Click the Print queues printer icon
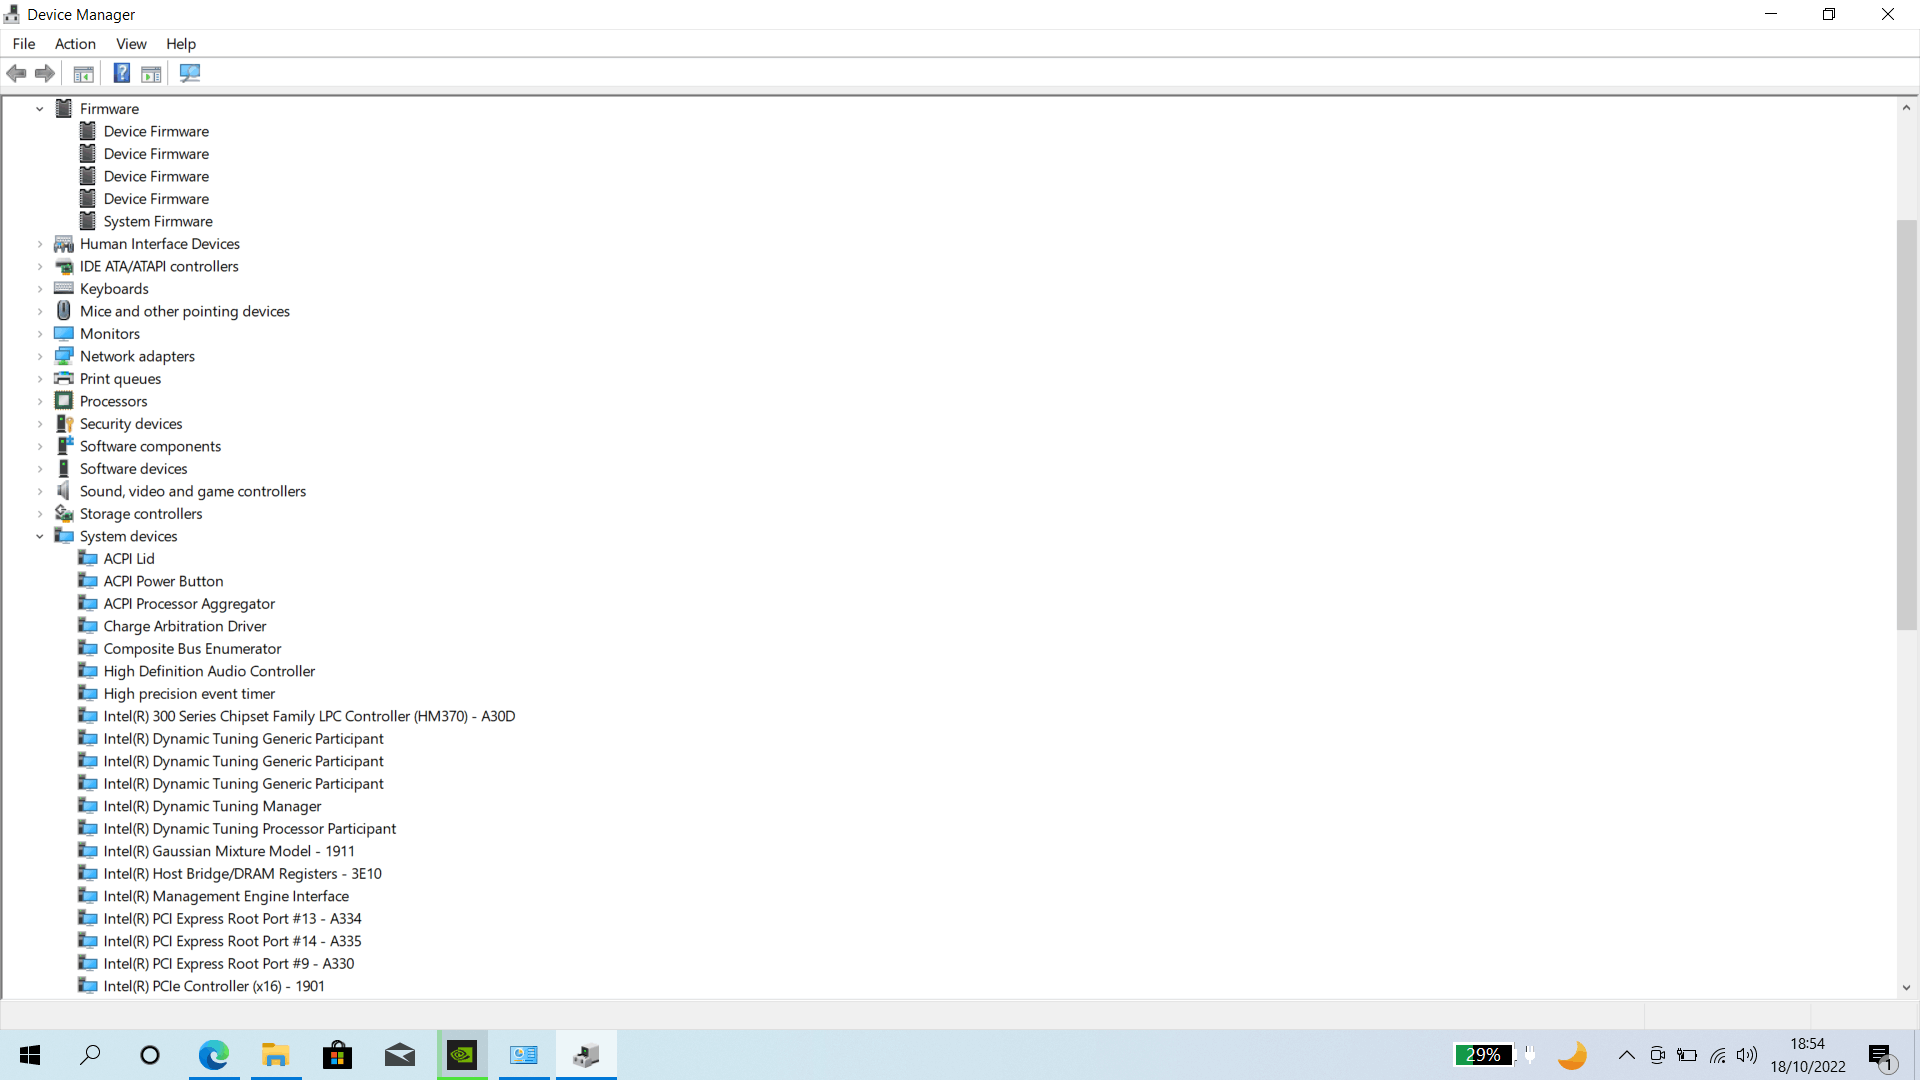Screen dimensions: 1920x1080 pos(64,378)
